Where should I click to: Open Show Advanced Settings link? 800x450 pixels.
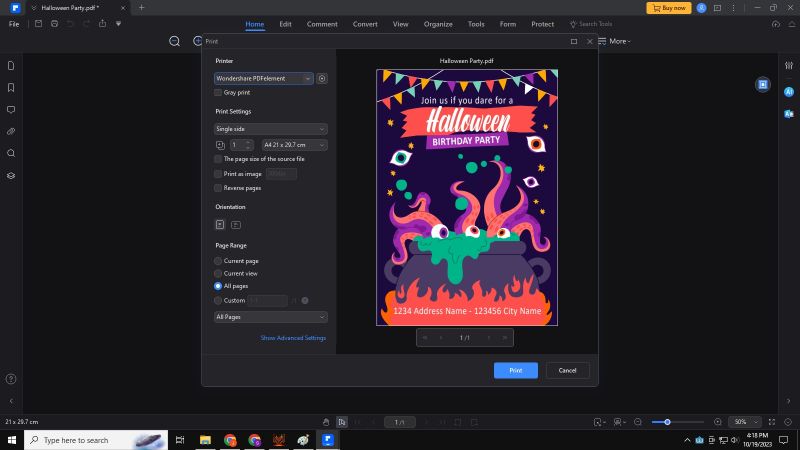pos(293,338)
